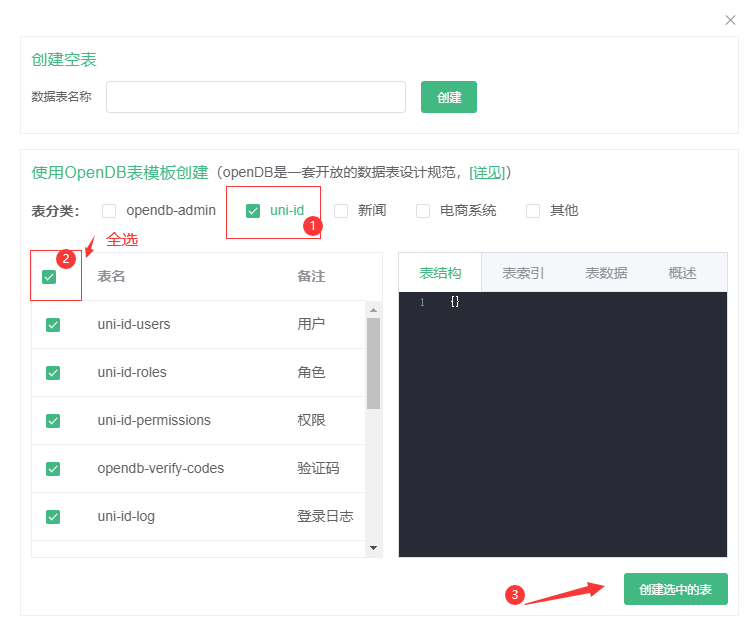This screenshot has height=625, width=745.
Task: Click the green 创建 button
Action: click(449, 97)
